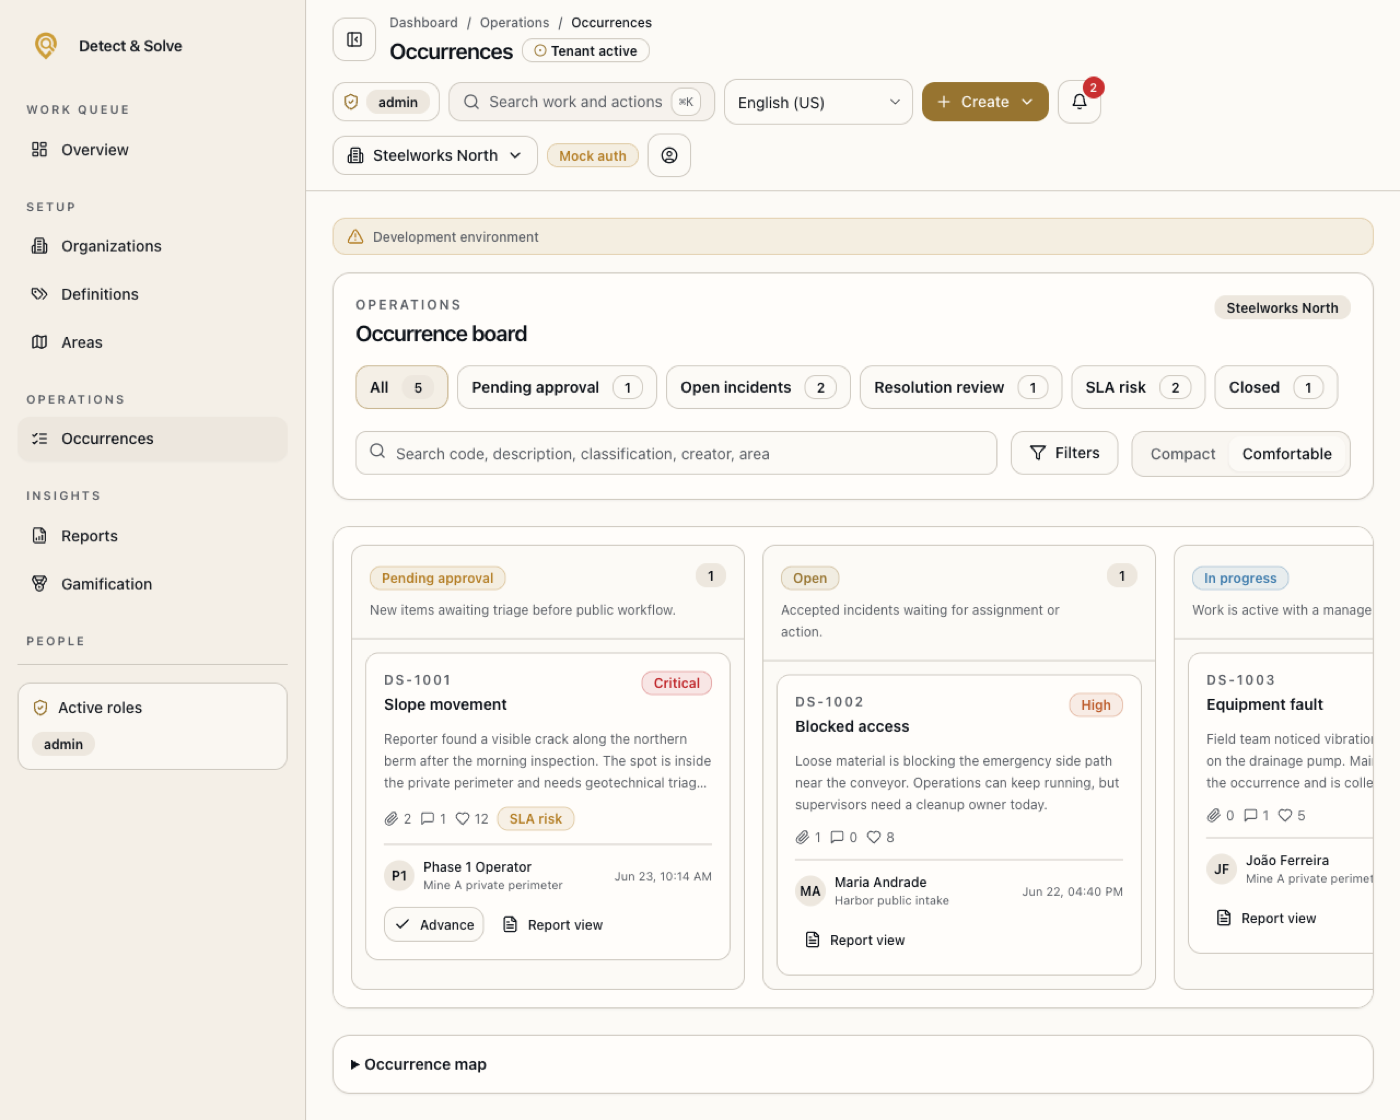The image size is (1400, 1120).
Task: Collapse the sidebar panel toggle icon
Action: (x=354, y=39)
